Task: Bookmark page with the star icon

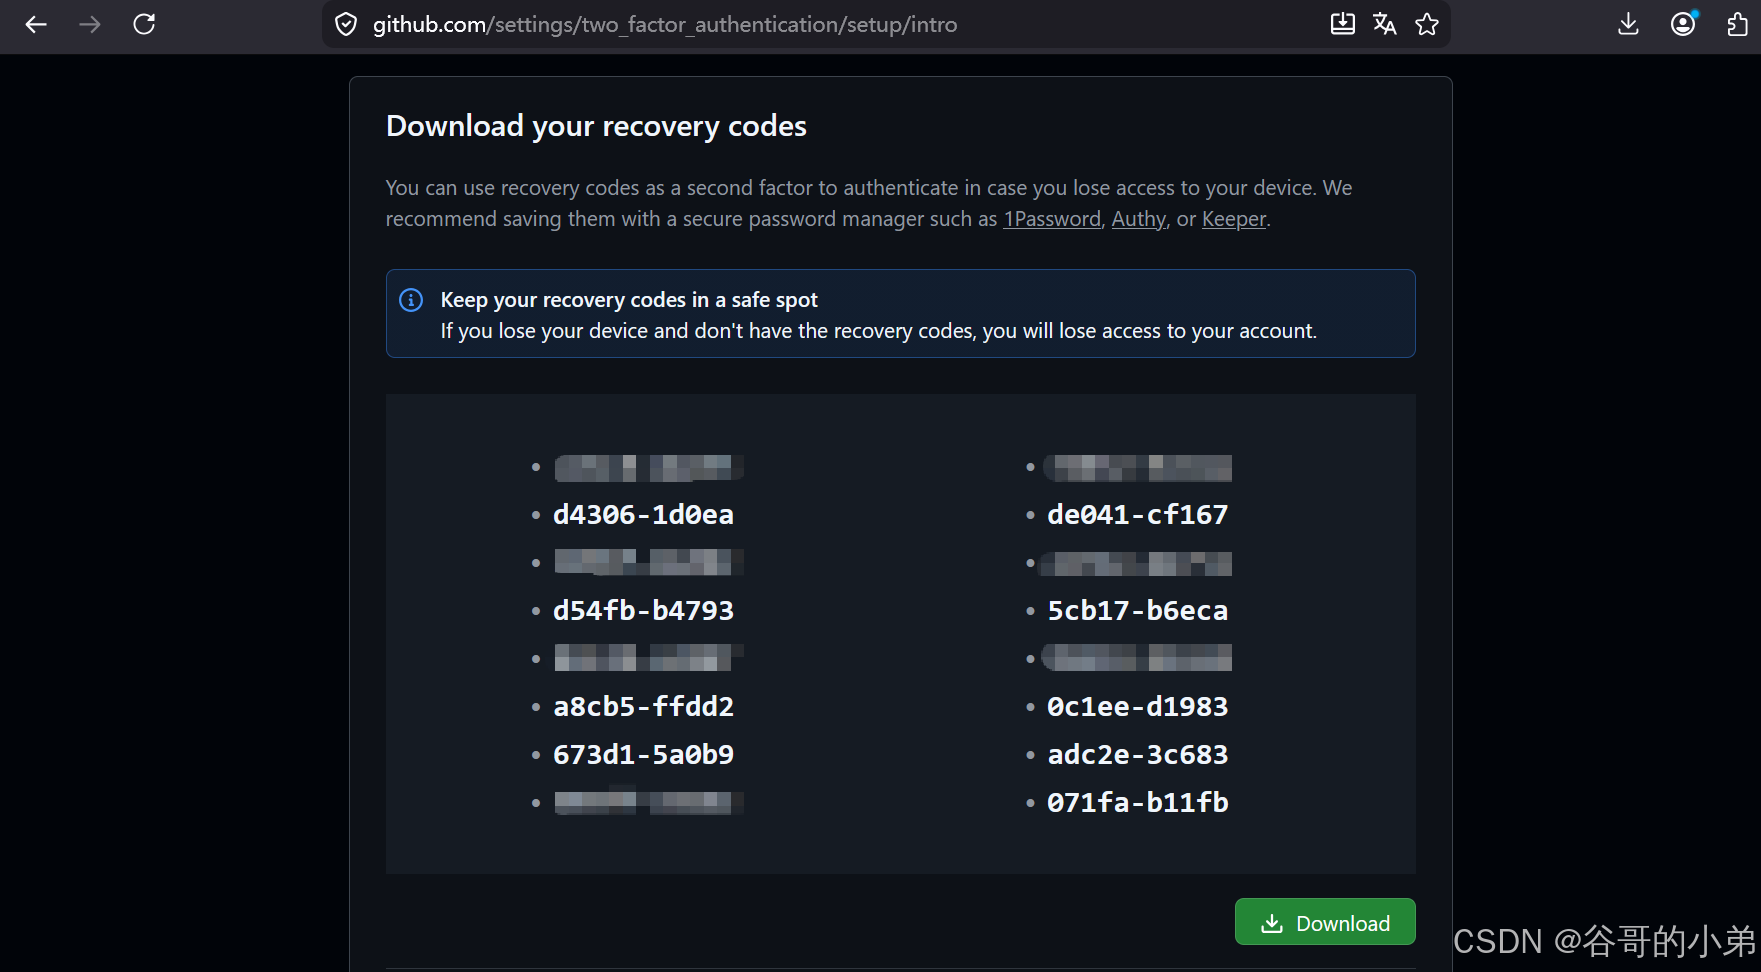Action: [1427, 24]
